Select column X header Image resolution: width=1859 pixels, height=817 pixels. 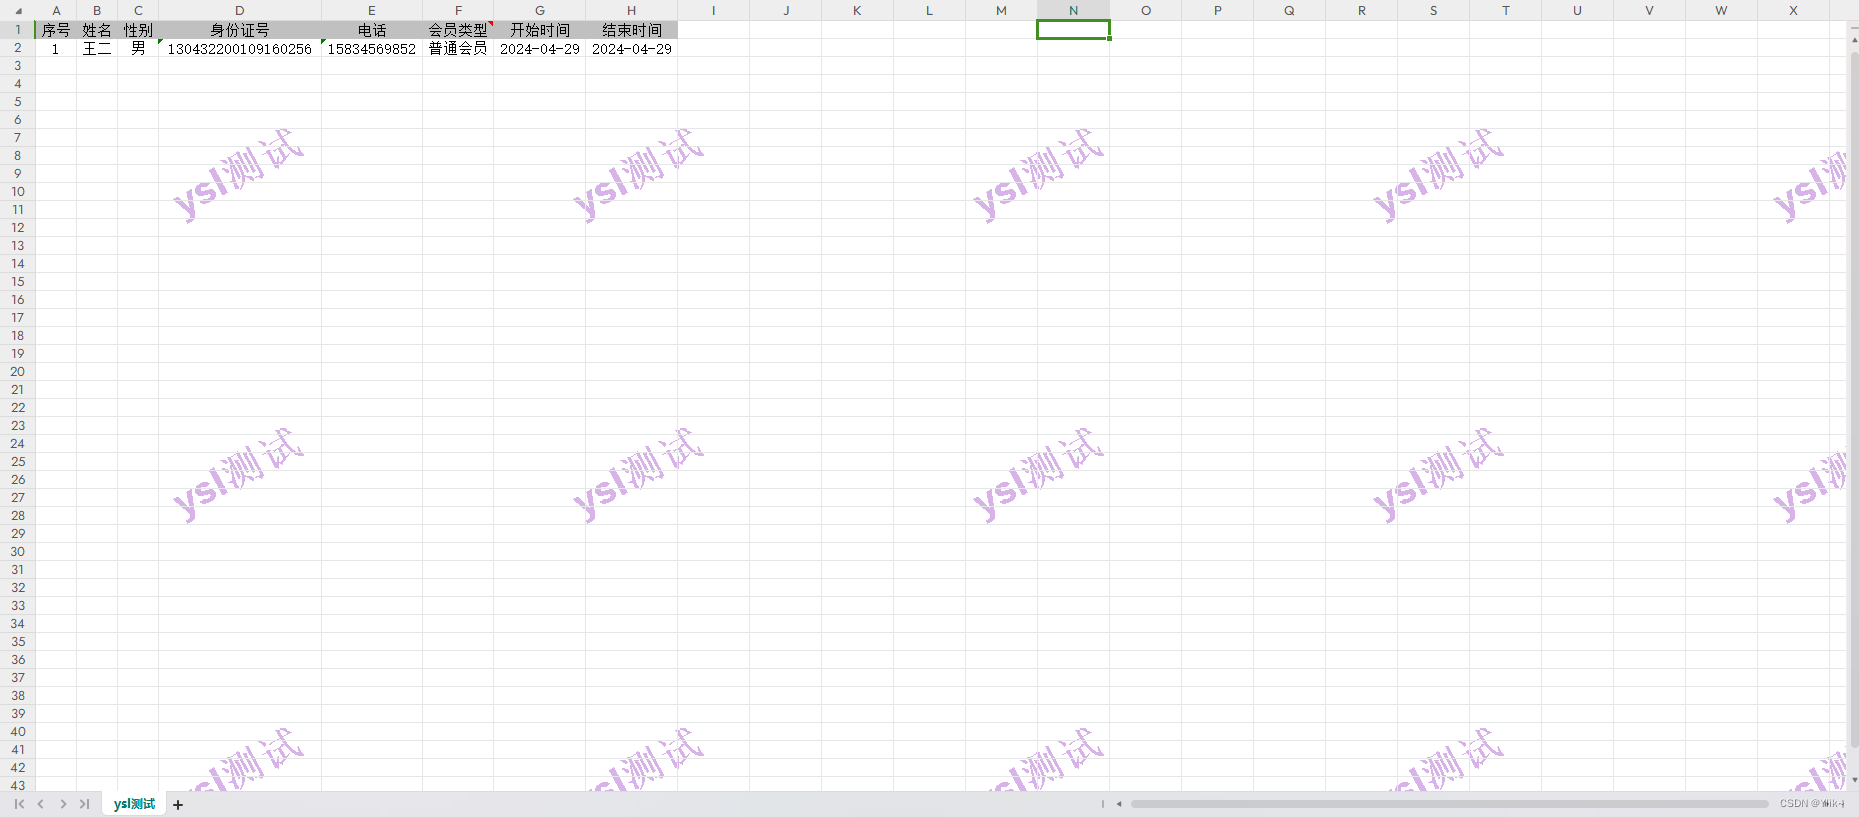pos(1794,10)
